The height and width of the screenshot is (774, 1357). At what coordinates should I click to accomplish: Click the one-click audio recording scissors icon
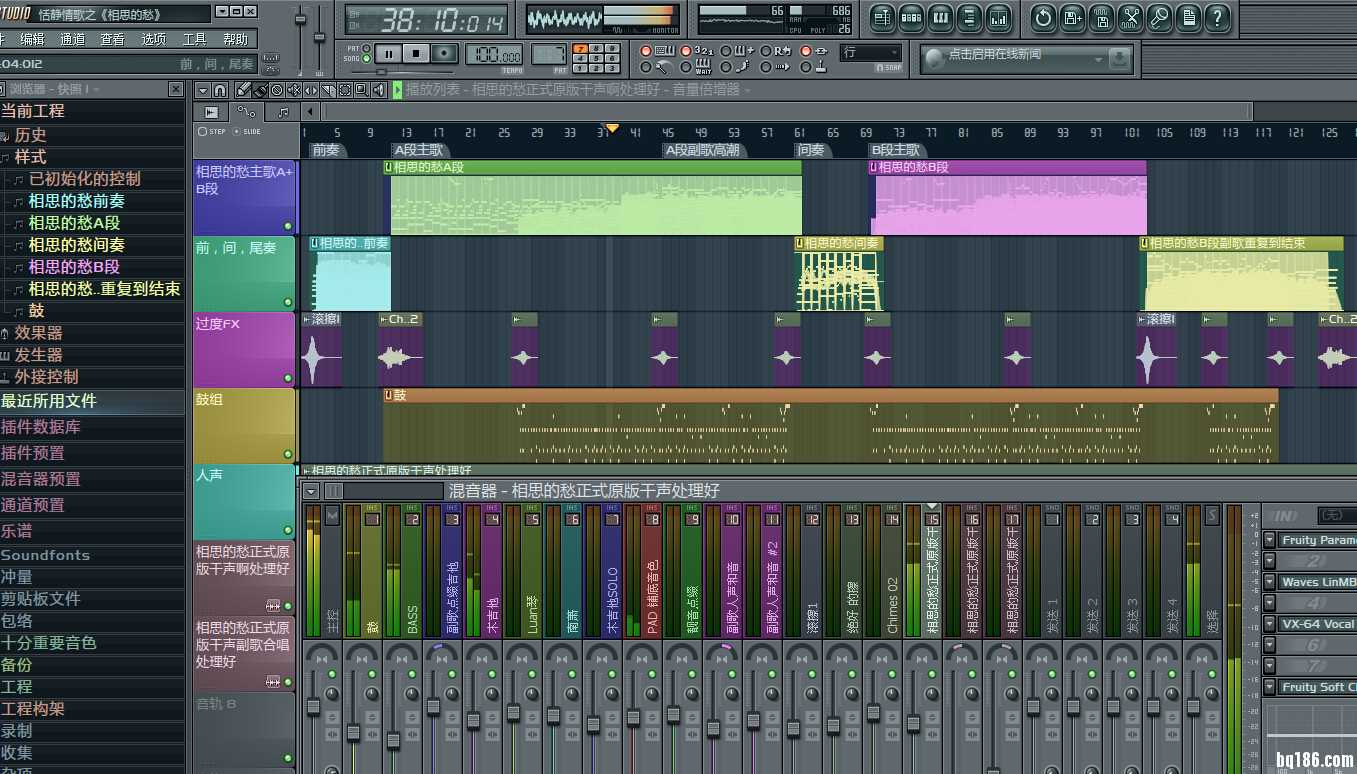tap(1130, 17)
